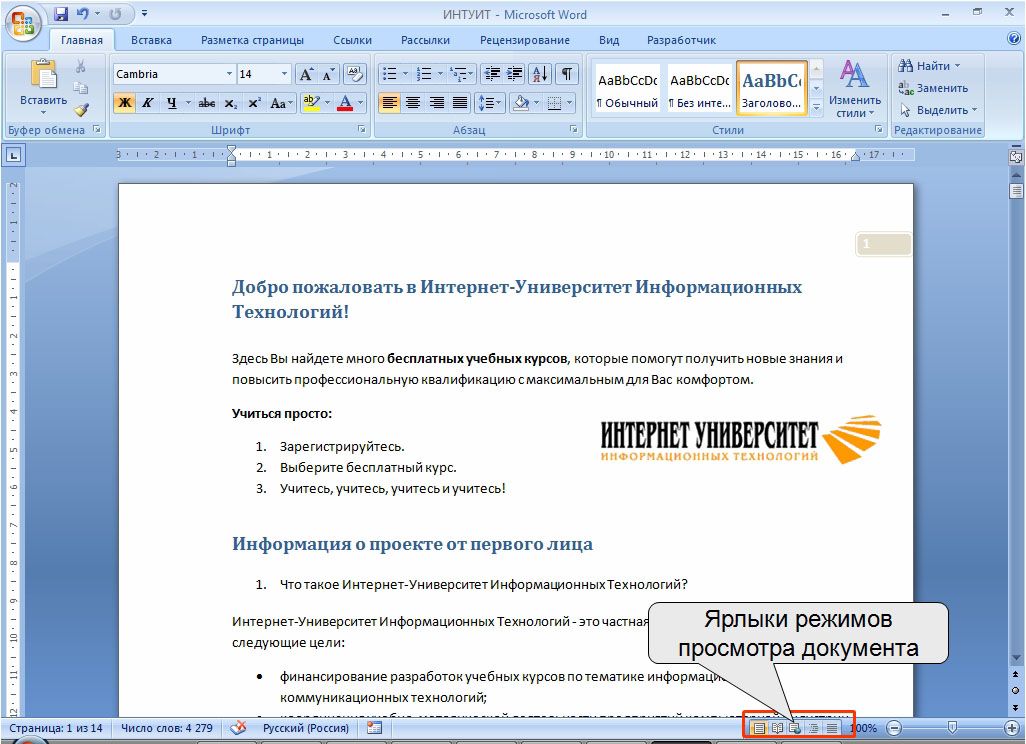Click the zoom slider handle
This screenshot has width=1026, height=744.
tap(953, 727)
